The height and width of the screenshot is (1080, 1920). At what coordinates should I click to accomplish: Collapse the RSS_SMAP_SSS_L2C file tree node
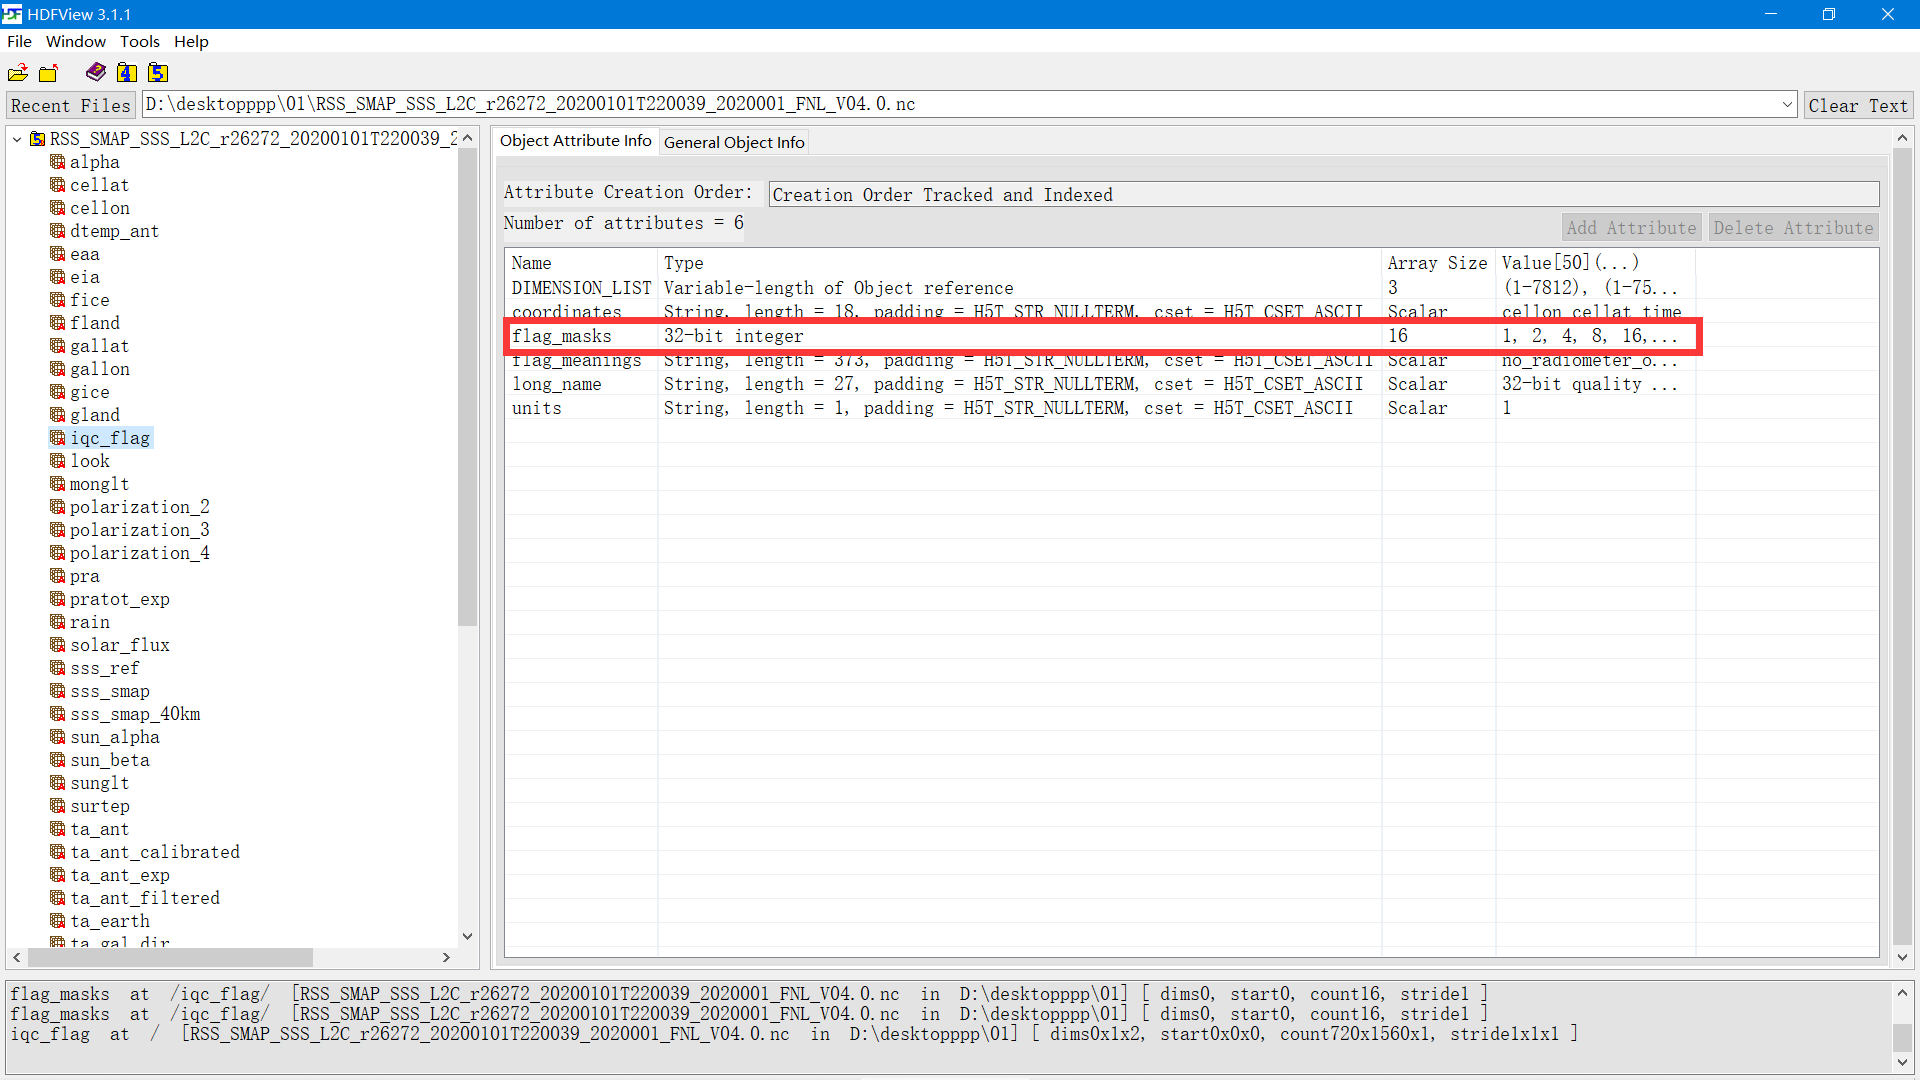coord(17,139)
